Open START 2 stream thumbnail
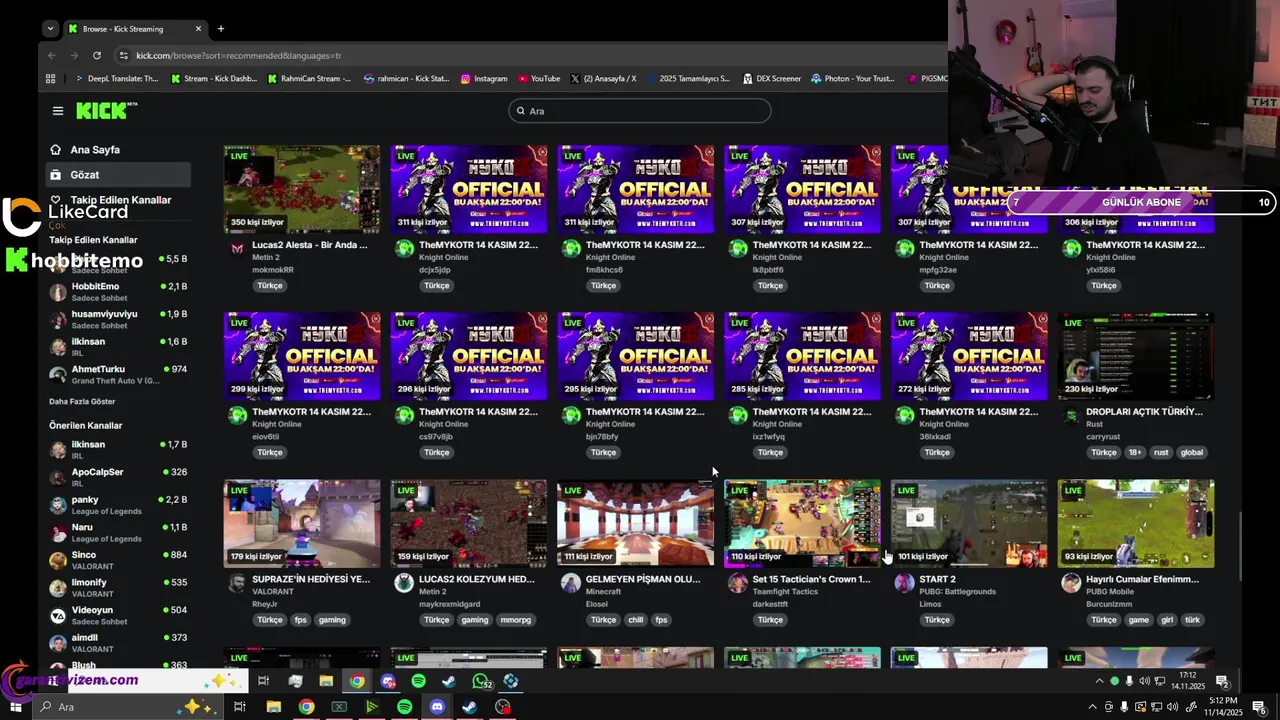 [969, 523]
